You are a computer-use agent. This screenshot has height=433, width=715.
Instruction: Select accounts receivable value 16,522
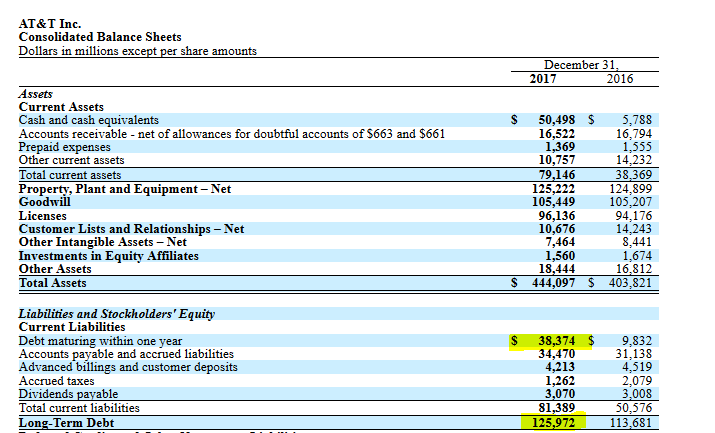[556, 134]
